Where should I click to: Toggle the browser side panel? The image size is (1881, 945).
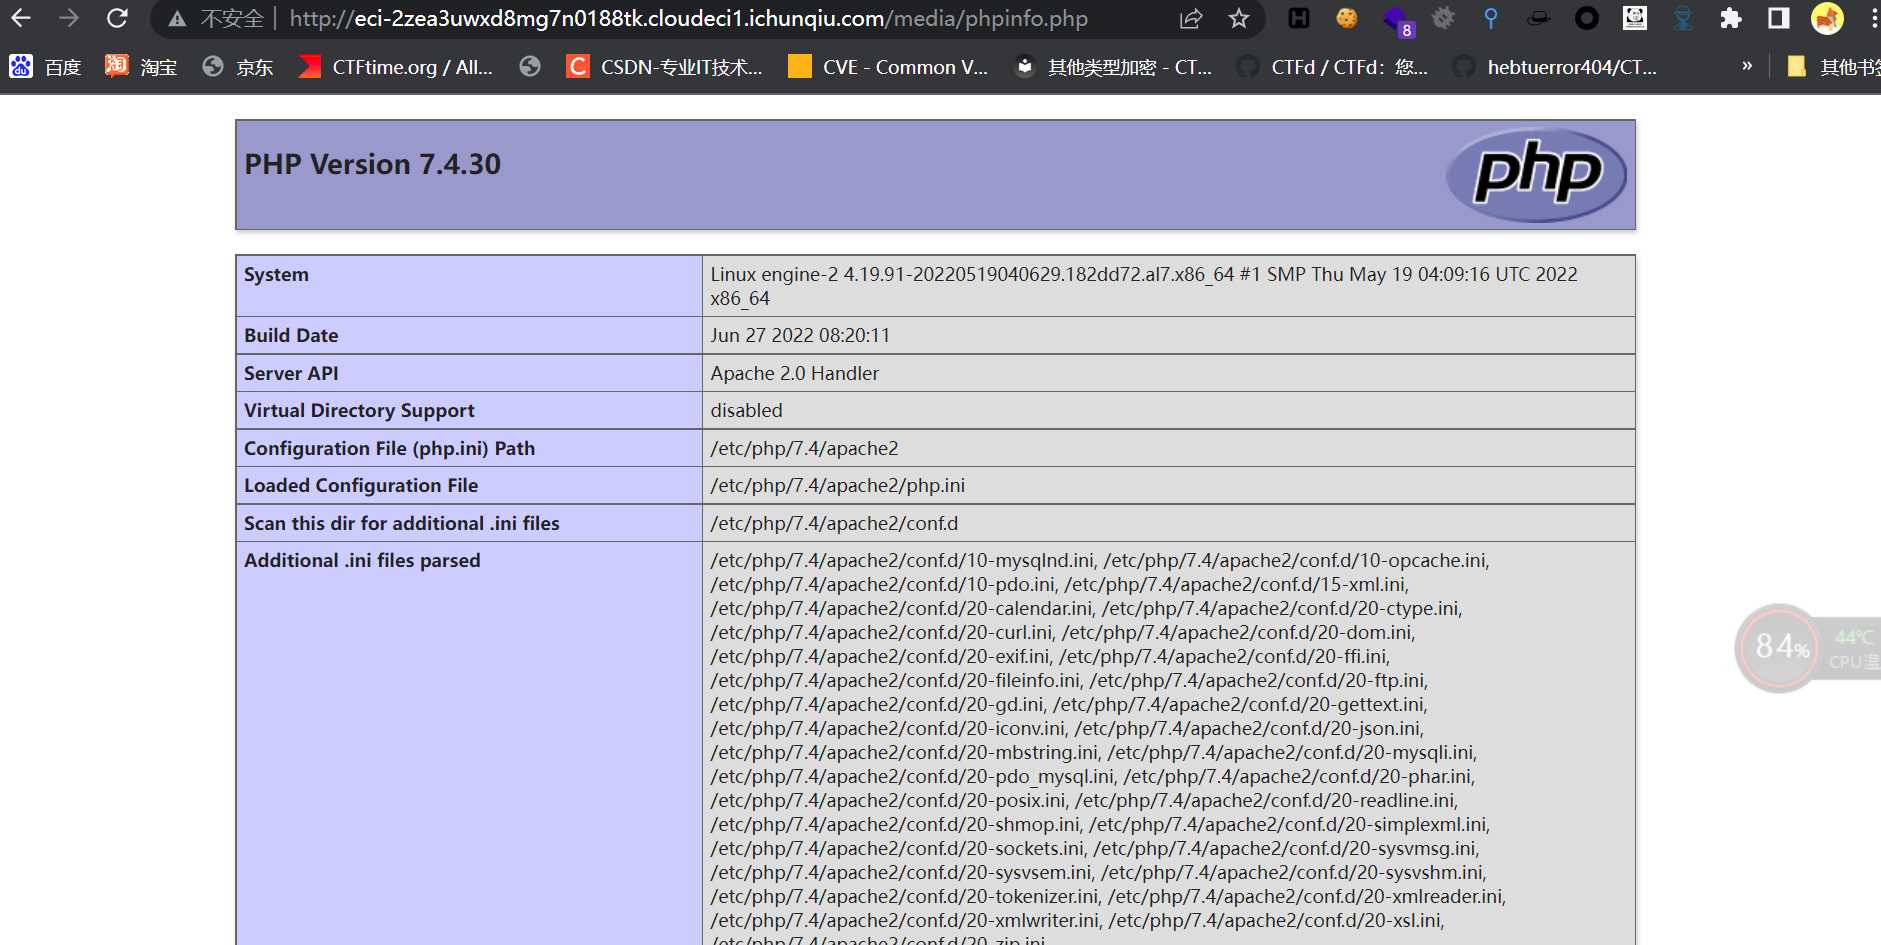tap(1778, 18)
